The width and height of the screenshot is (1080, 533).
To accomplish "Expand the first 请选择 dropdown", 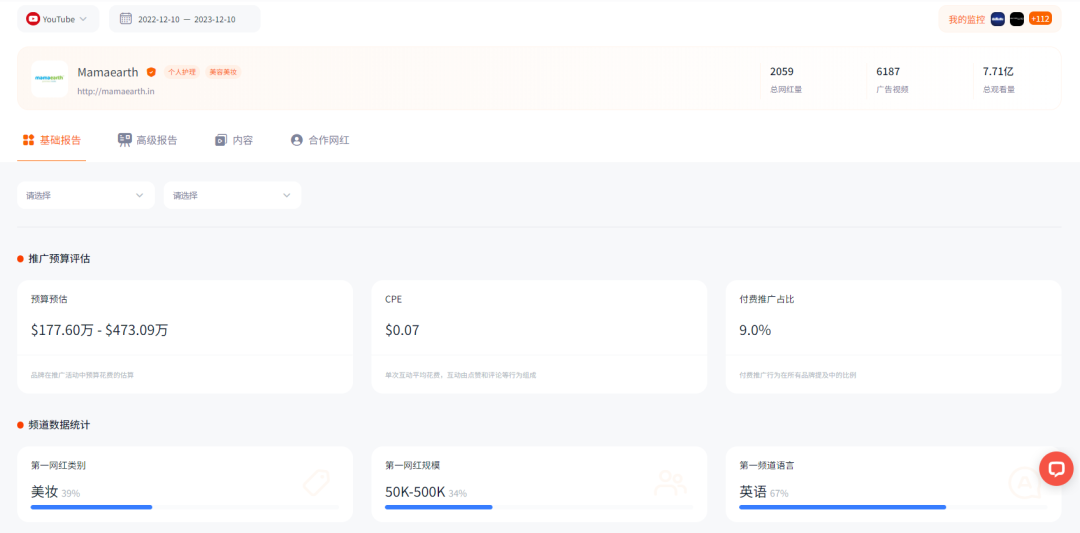I will (x=85, y=196).
